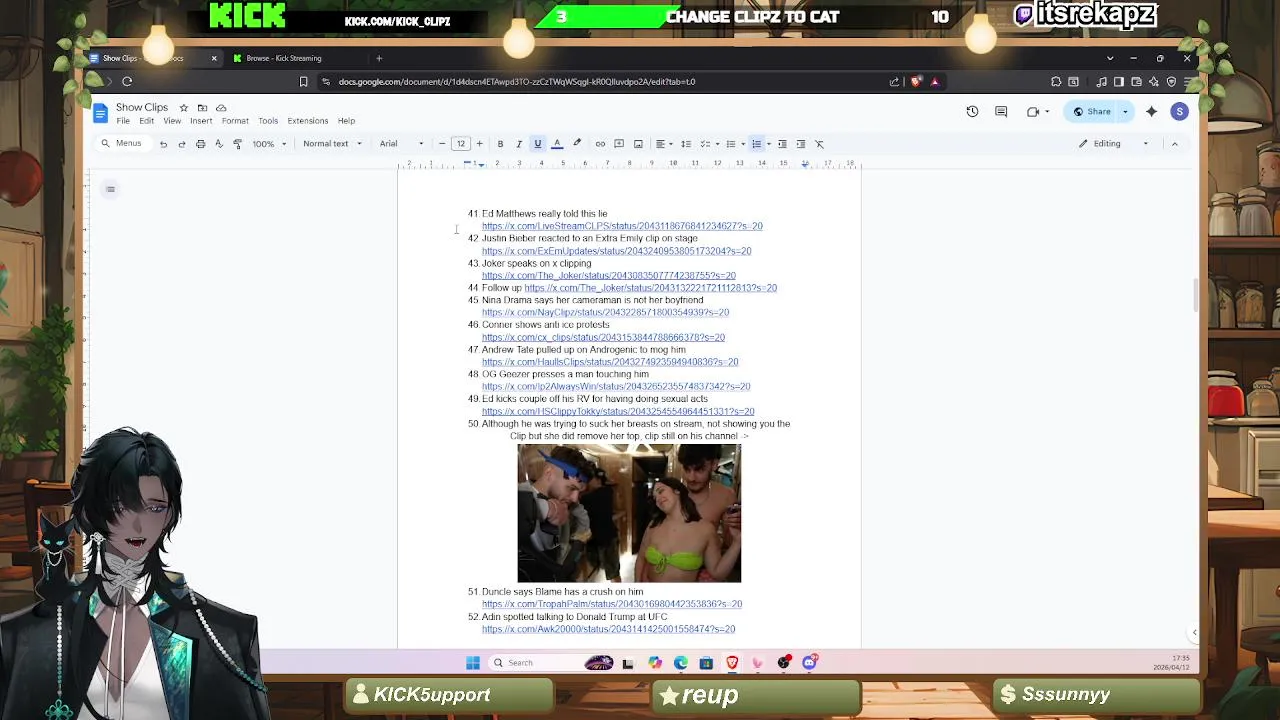Image resolution: width=1280 pixels, height=720 pixels.
Task: Increase indent of the list
Action: point(801,144)
